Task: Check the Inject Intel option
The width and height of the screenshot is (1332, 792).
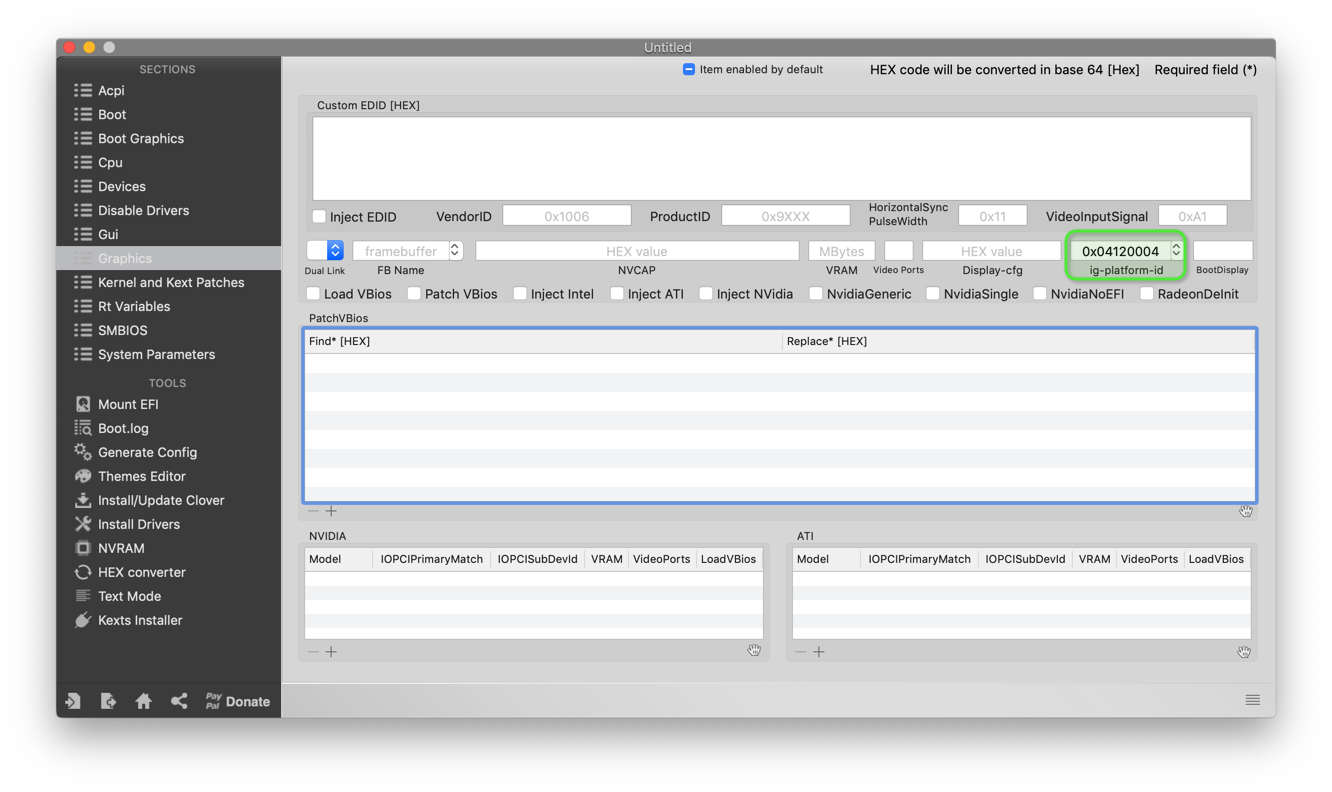Action: pos(520,293)
